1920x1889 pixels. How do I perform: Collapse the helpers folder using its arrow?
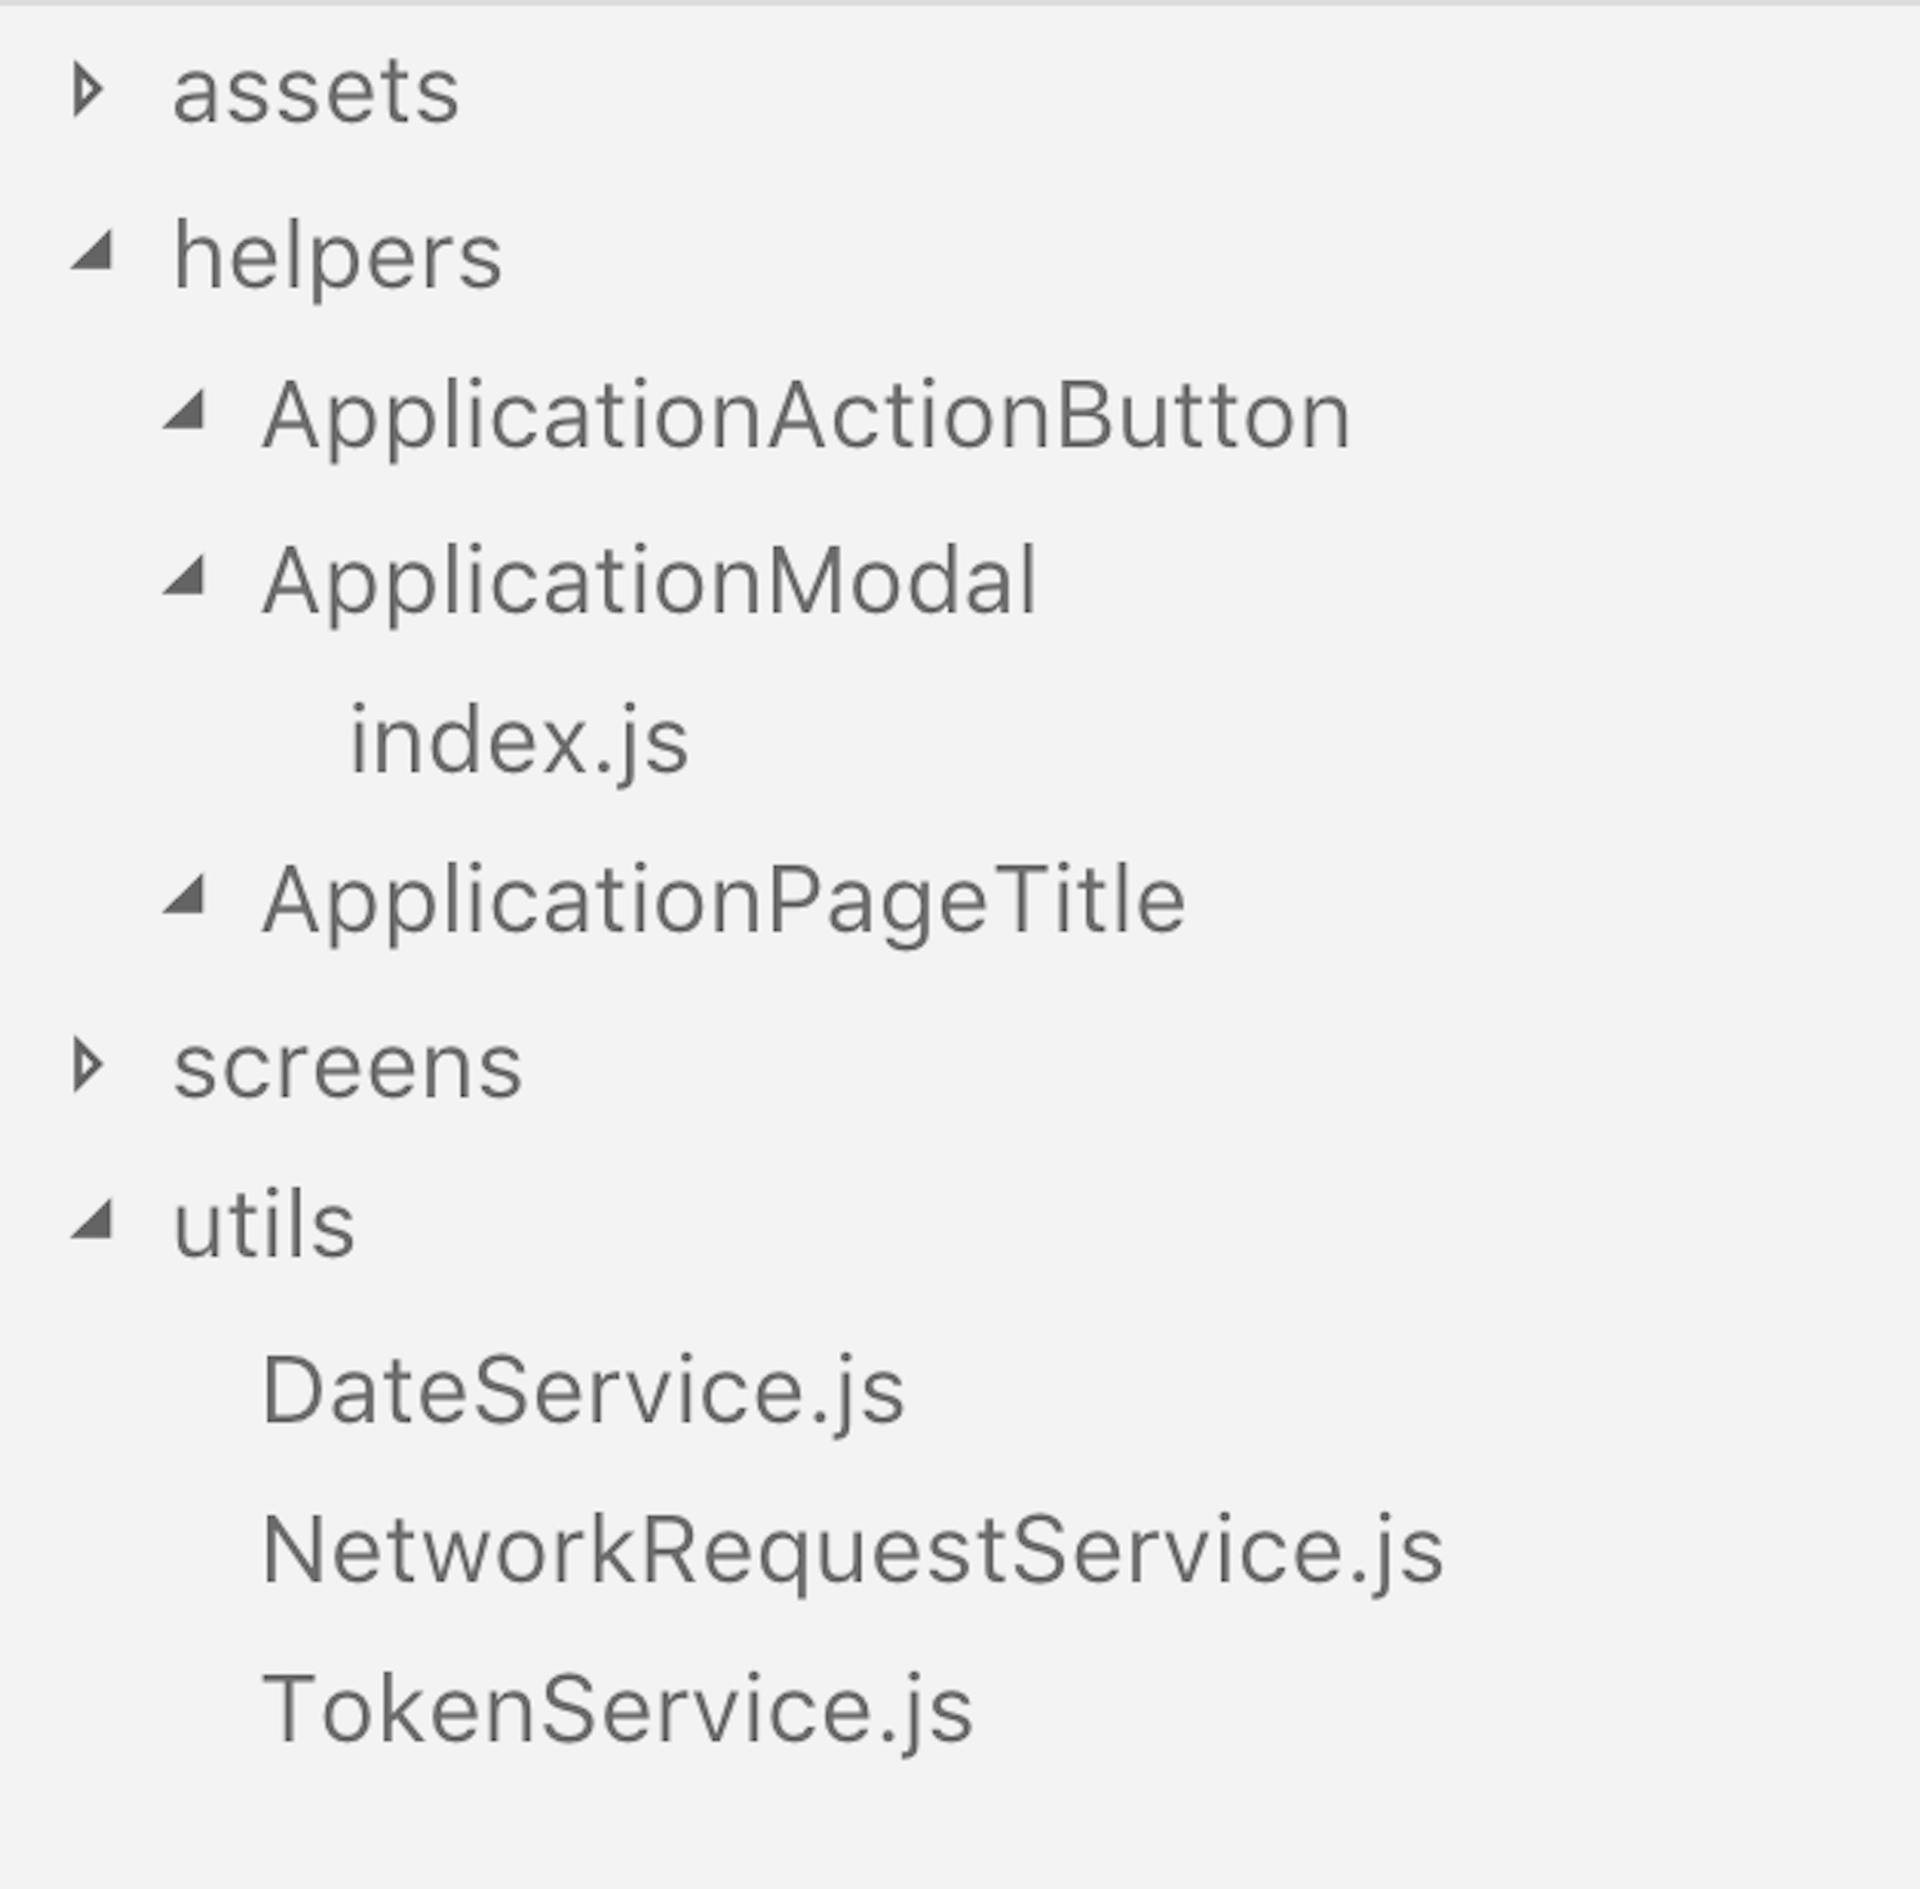pyautogui.click(x=93, y=252)
